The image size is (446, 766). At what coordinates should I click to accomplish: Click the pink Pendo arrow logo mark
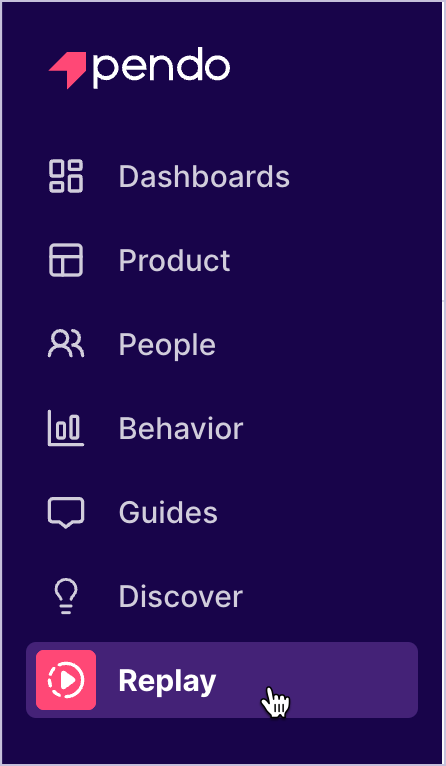67,70
